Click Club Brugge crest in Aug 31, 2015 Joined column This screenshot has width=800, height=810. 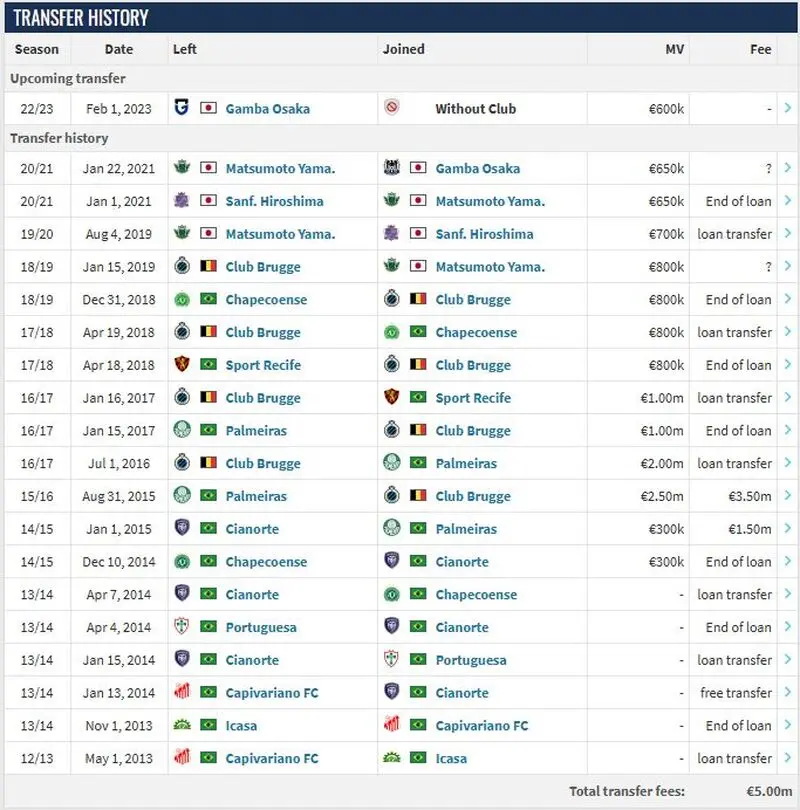pyautogui.click(x=391, y=495)
